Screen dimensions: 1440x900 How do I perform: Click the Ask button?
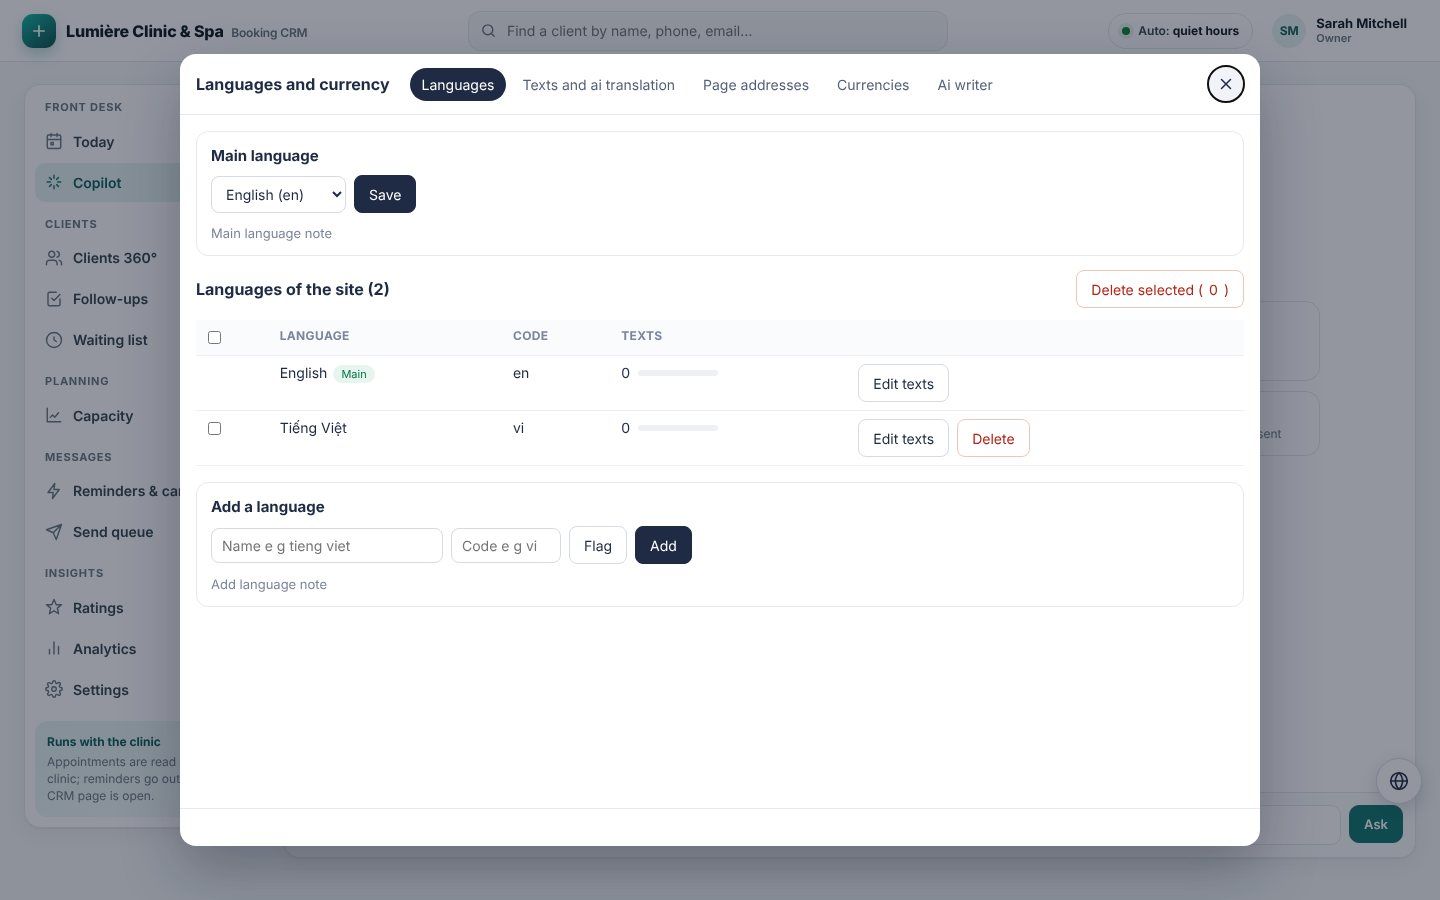coord(1376,824)
